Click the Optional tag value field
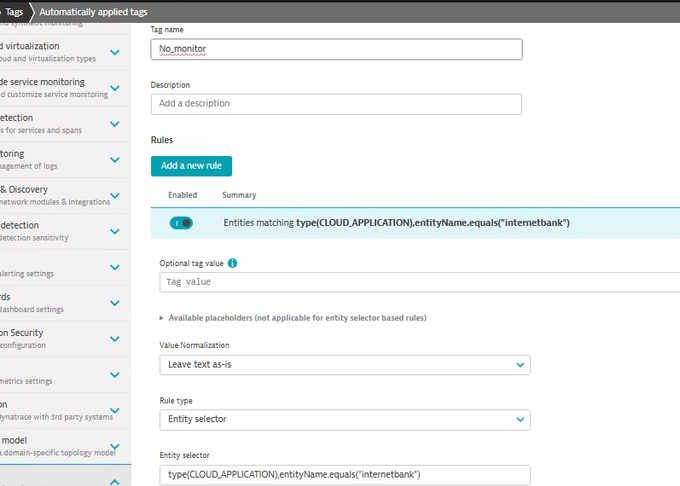Image resolution: width=680 pixels, height=486 pixels. (420, 282)
